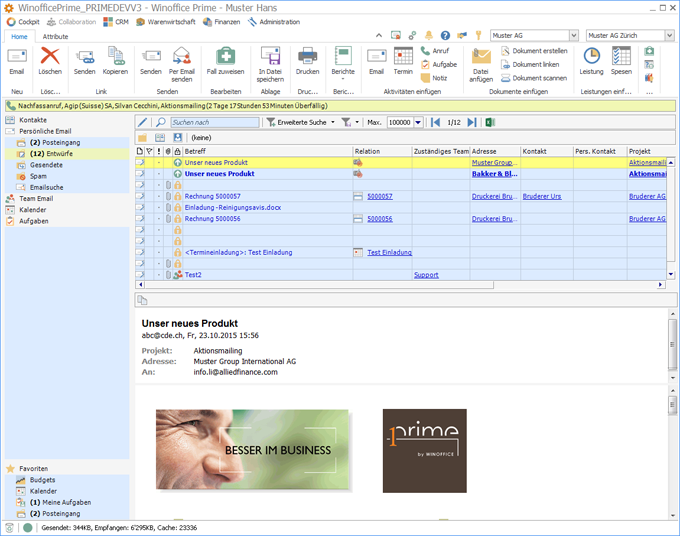Select the Posteingang folder under Persönliche Email

click(55, 142)
